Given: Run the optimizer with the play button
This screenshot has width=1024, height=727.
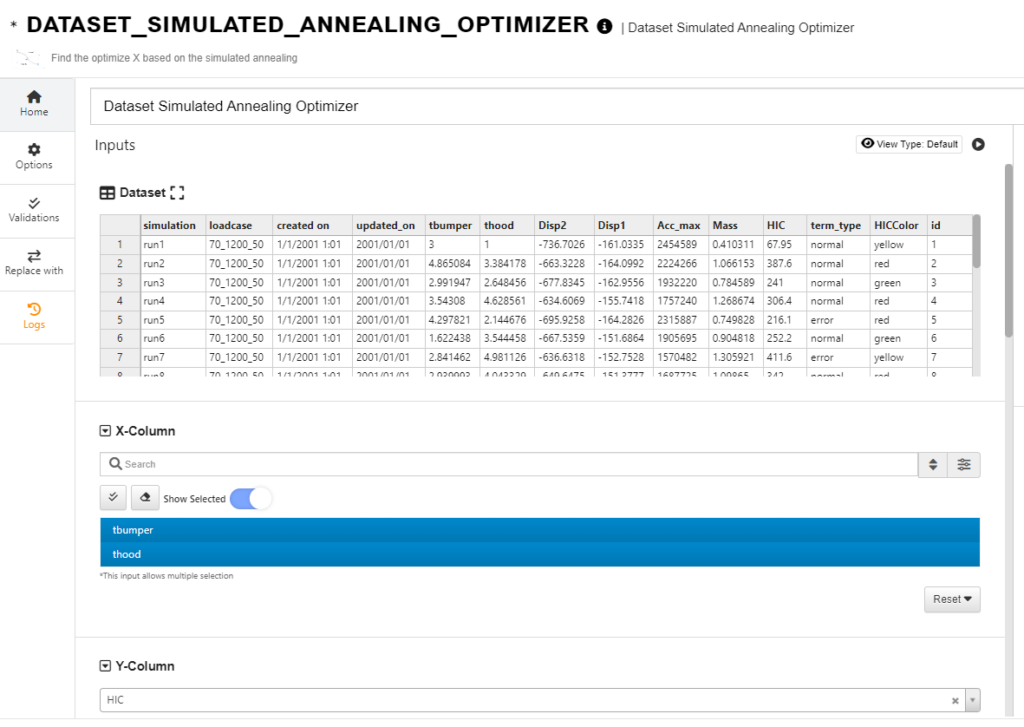Looking at the screenshot, I should click(978, 143).
